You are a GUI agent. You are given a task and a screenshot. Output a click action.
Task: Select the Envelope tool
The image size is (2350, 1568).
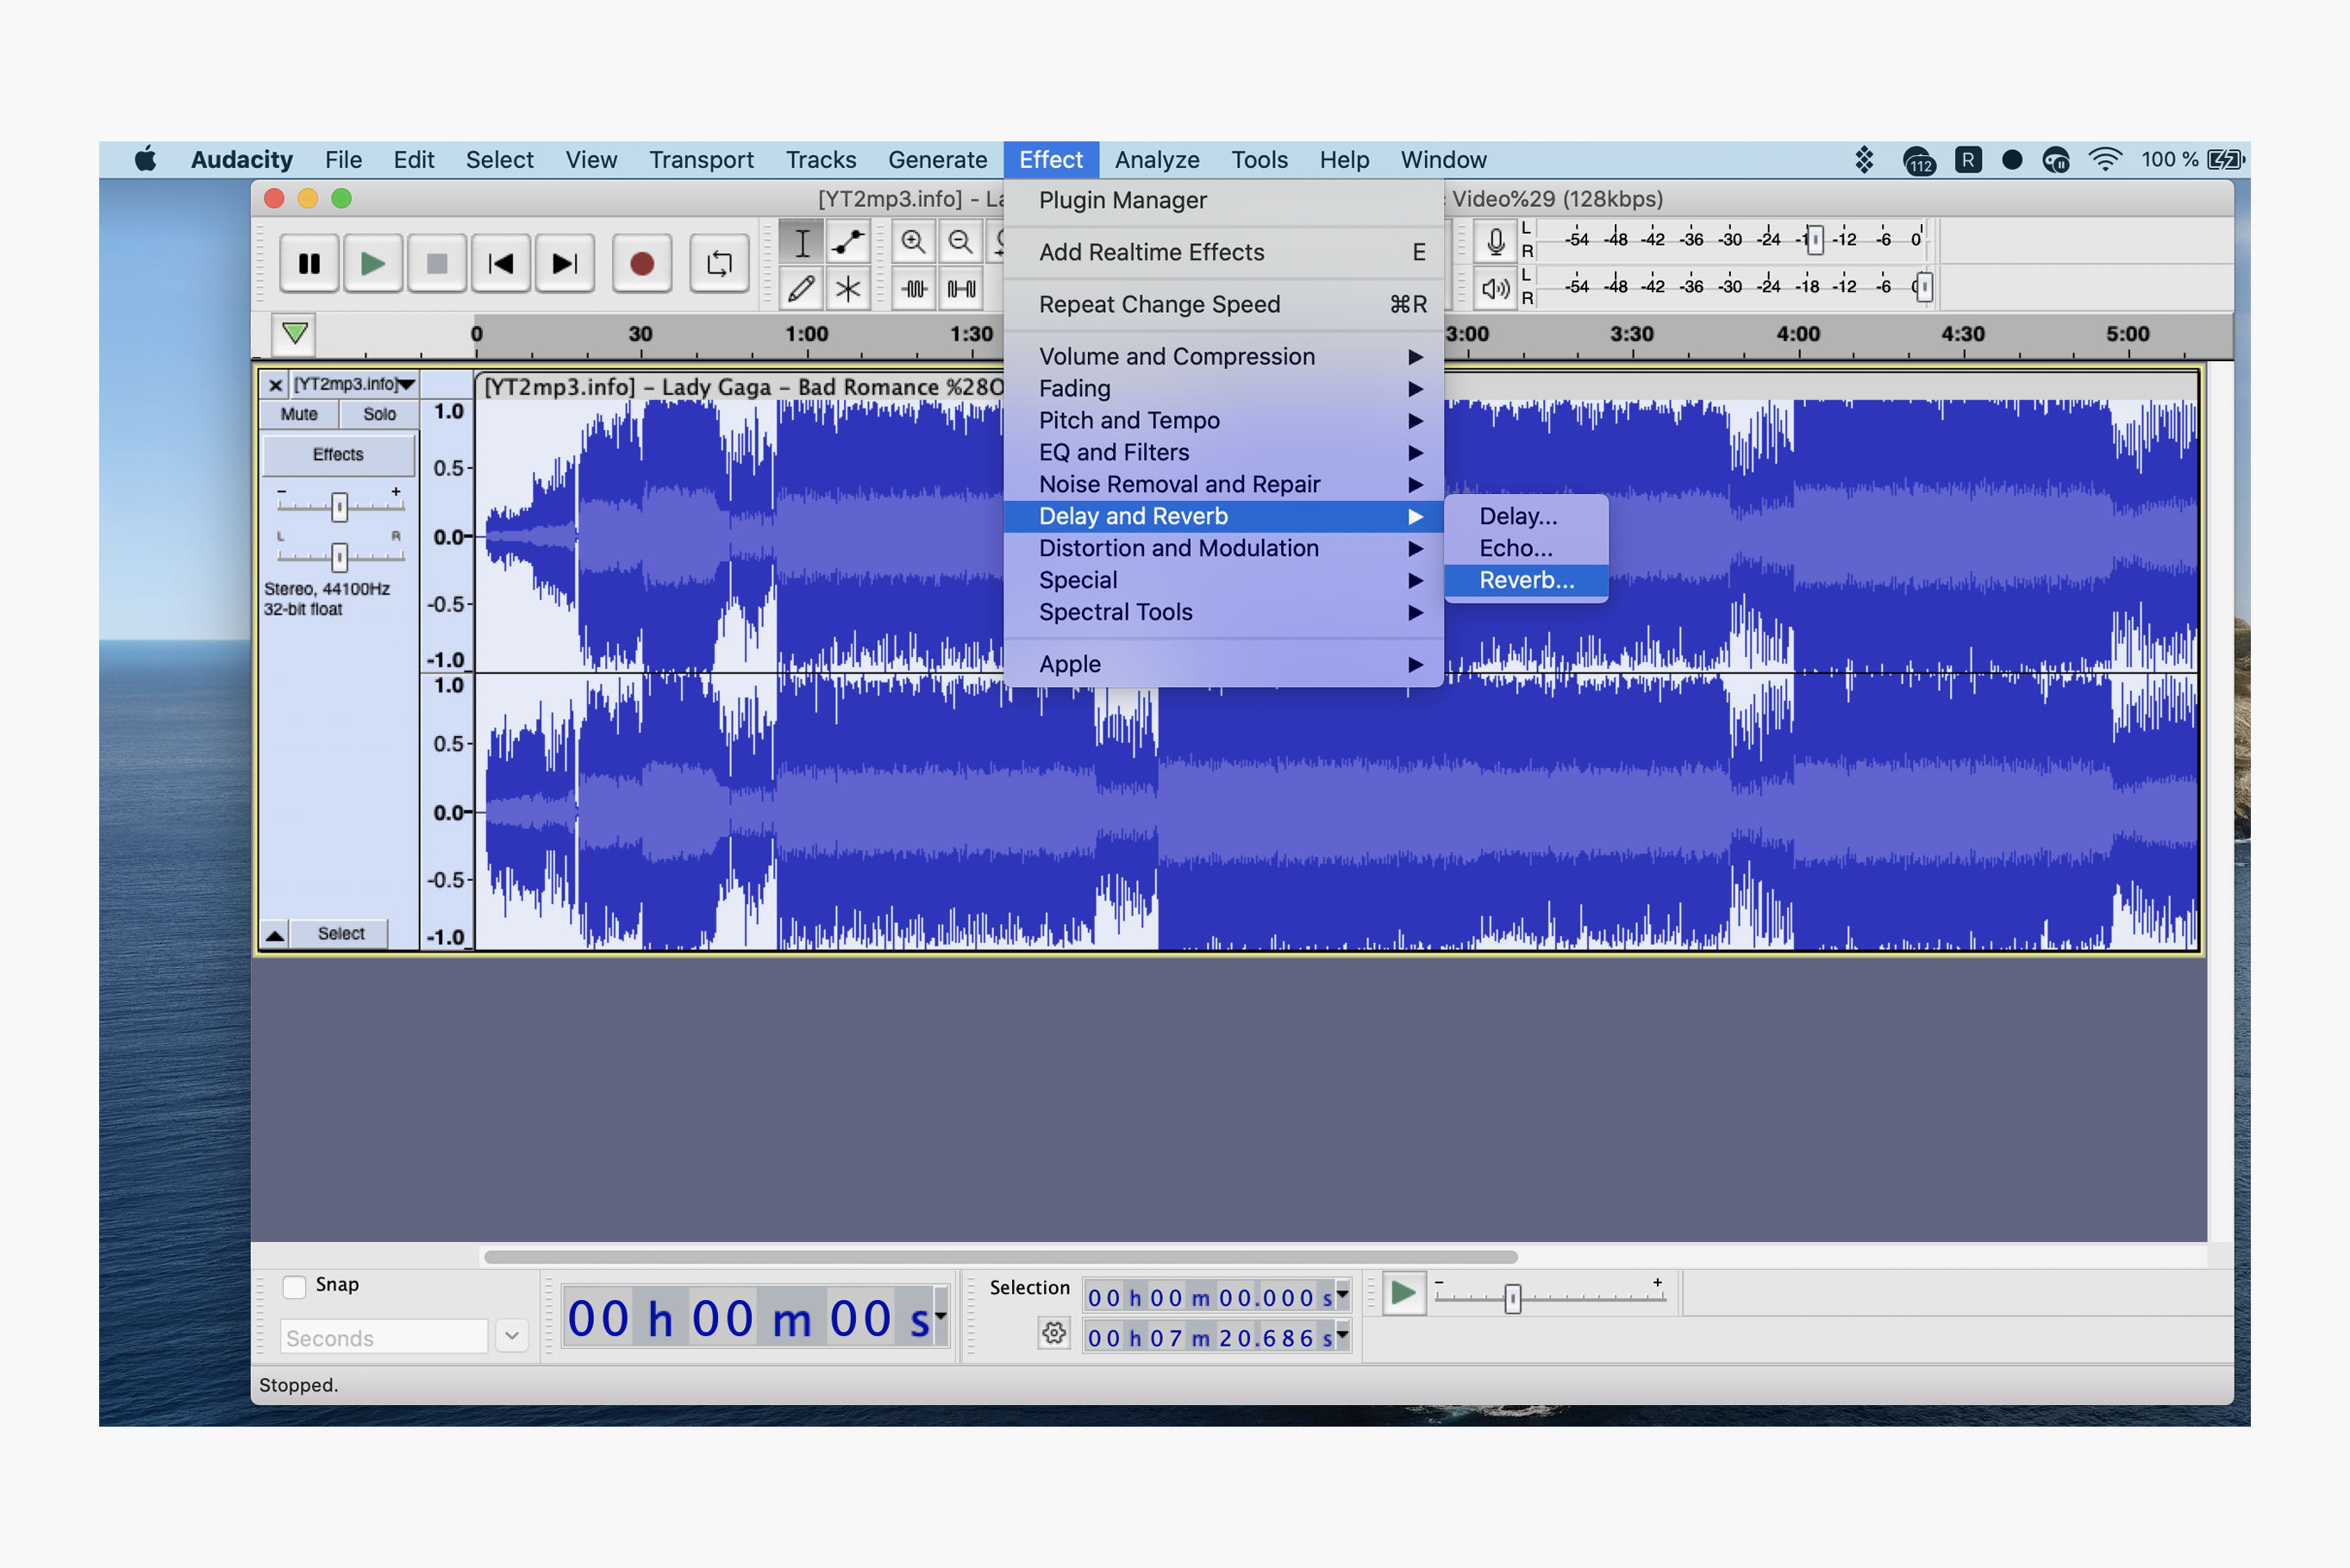click(x=848, y=242)
